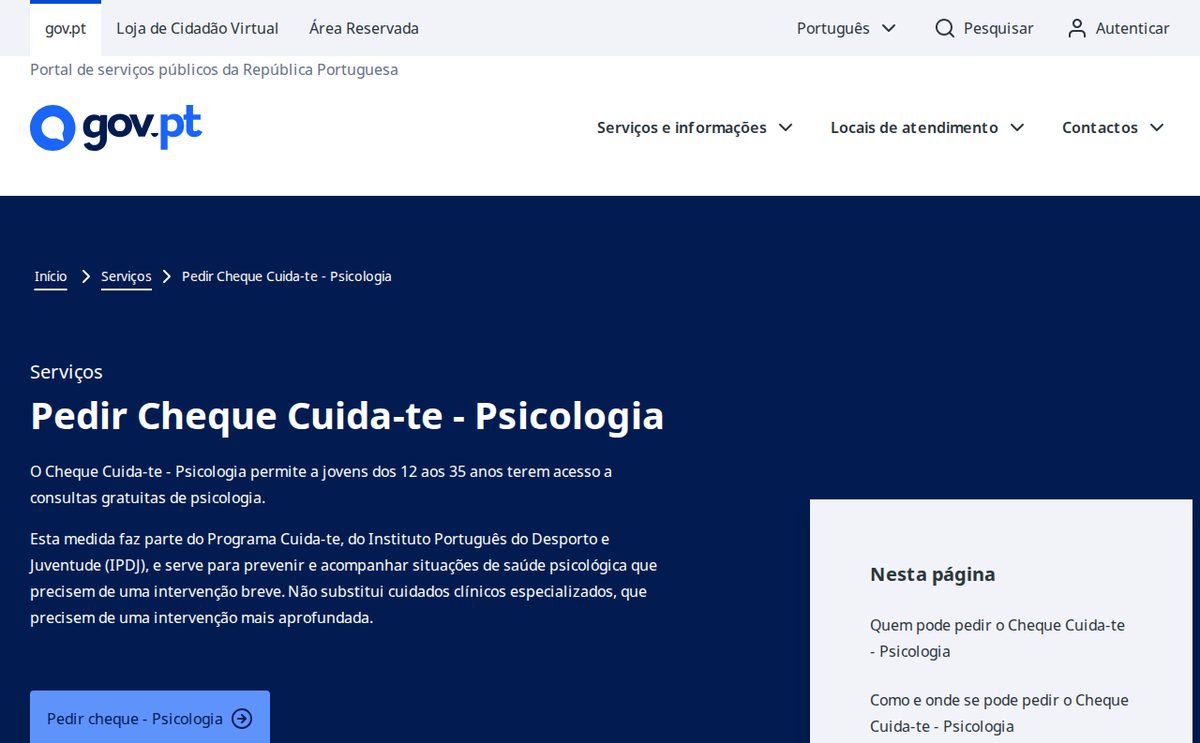This screenshot has width=1200, height=743.
Task: Go to Serviços breadcrumb link
Action: coord(126,277)
